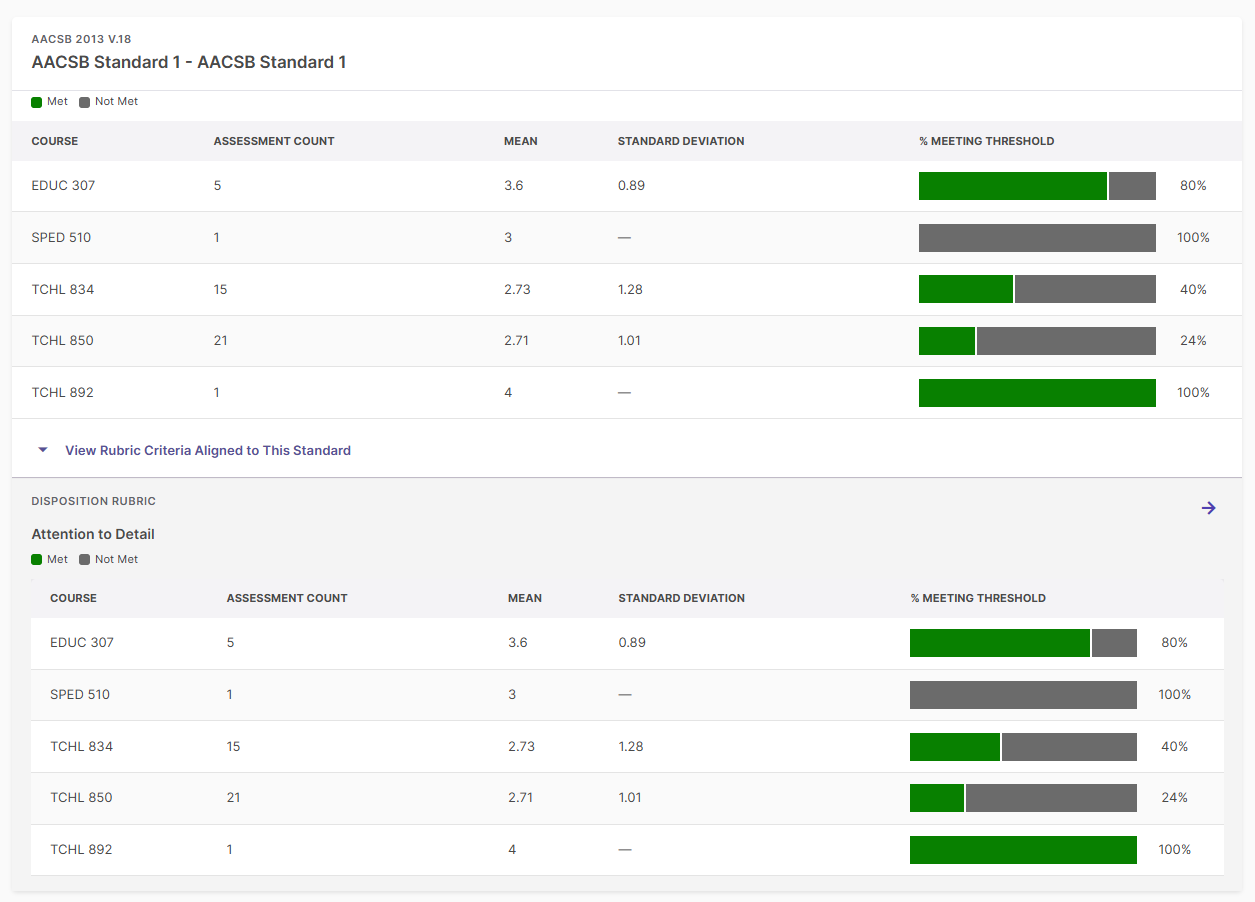
Task: Click the % MEETING THRESHOLD header in the top table
Action: pos(987,141)
